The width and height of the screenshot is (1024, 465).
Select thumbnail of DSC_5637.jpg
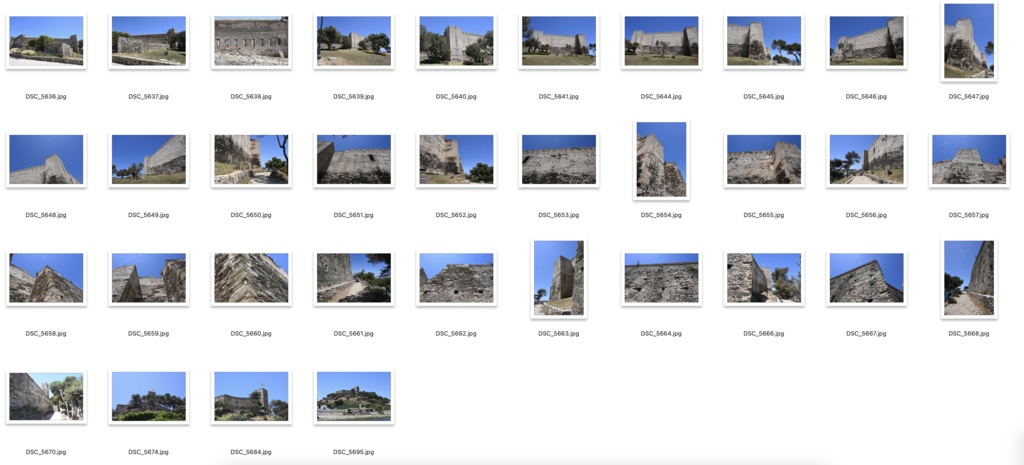[x=149, y=41]
